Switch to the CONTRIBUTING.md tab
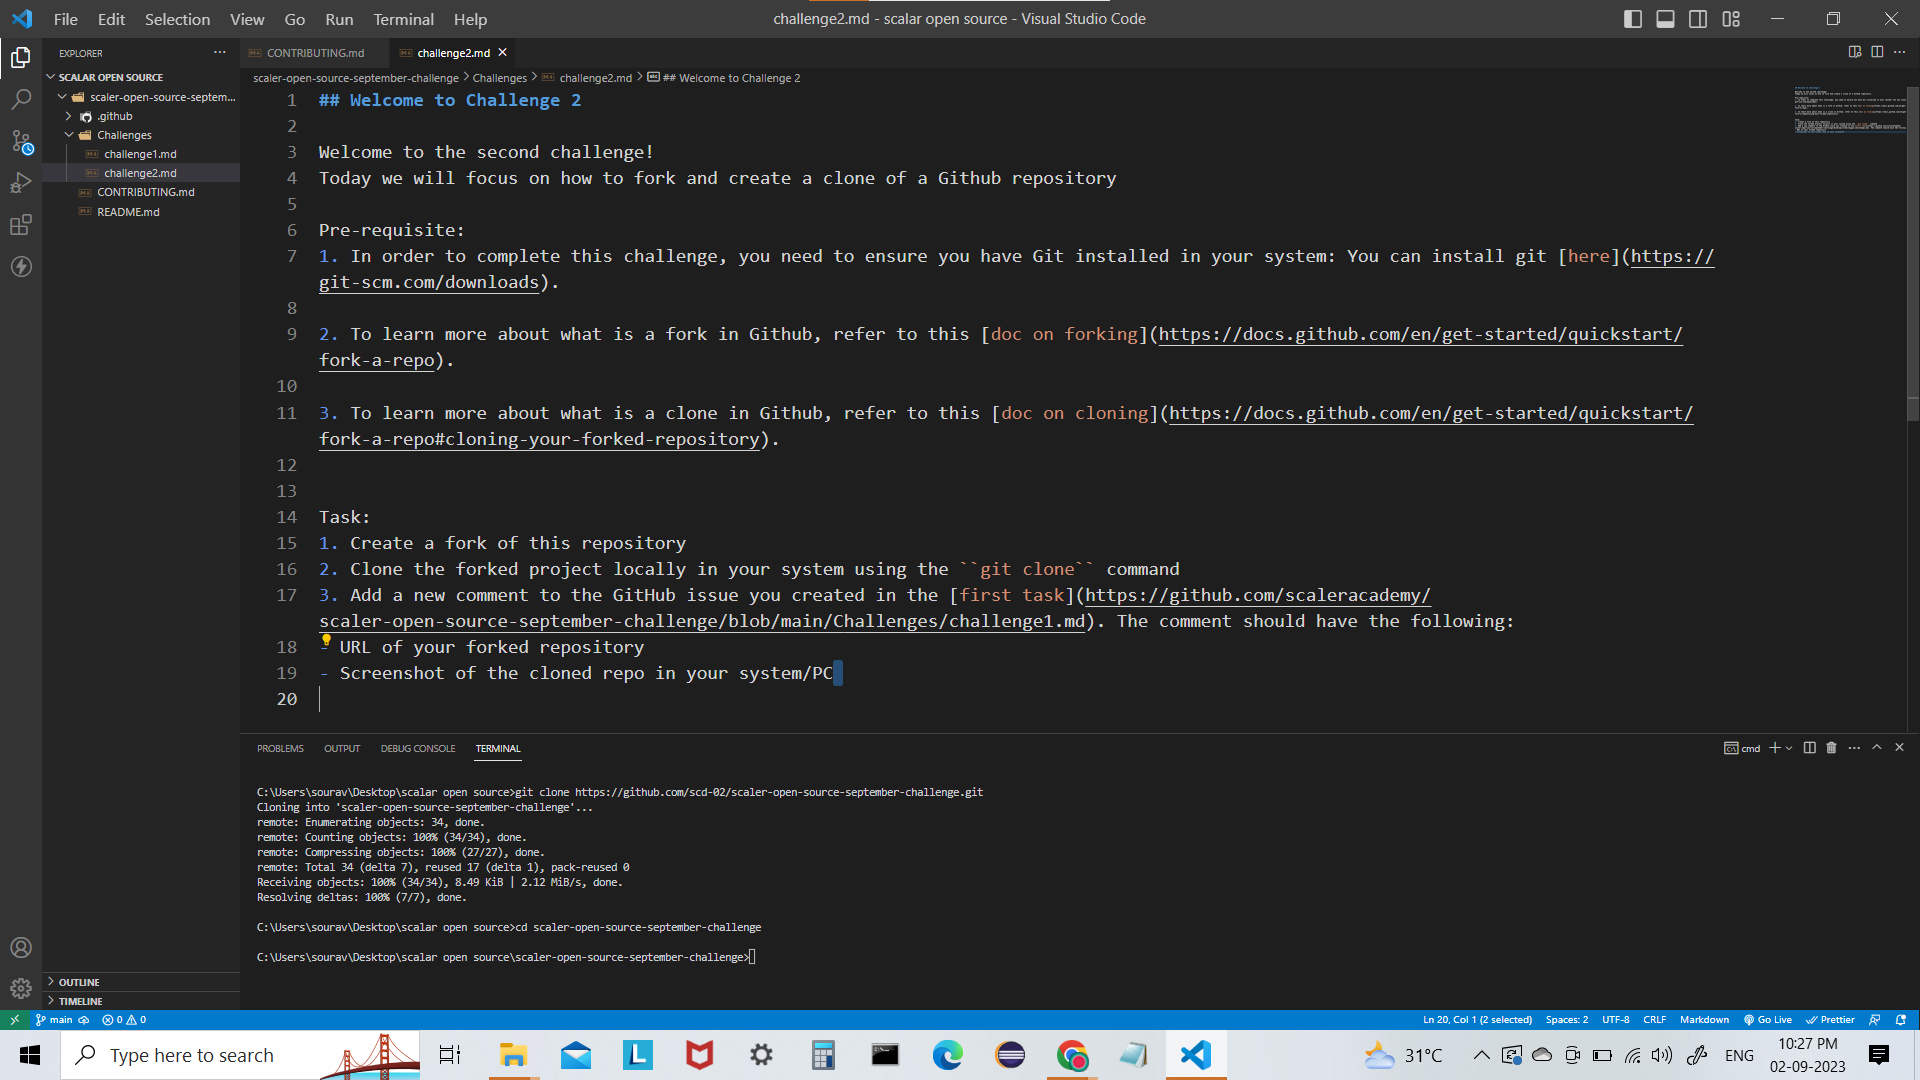Image resolution: width=1920 pixels, height=1080 pixels. point(314,52)
